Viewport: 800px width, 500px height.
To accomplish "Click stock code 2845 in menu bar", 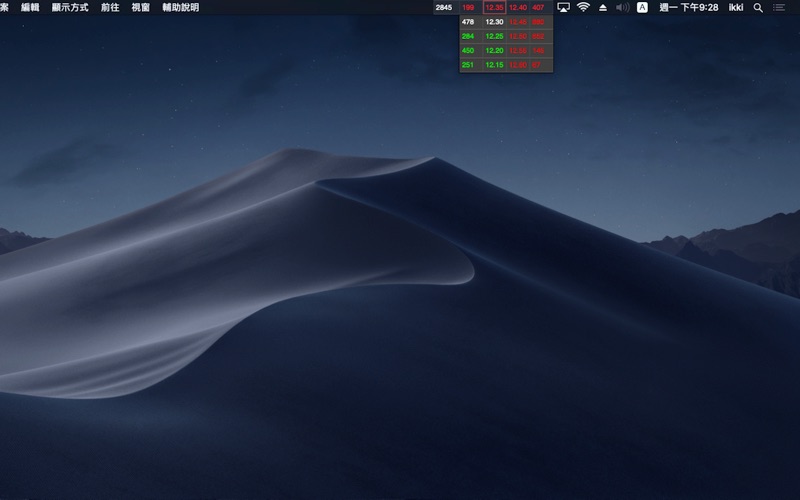I will 444,8.
